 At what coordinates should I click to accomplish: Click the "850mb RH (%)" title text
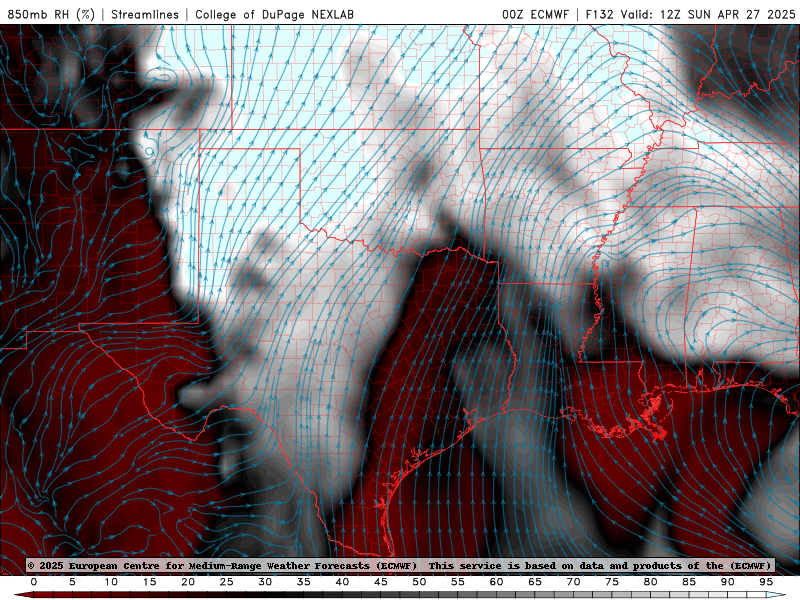pos(51,14)
